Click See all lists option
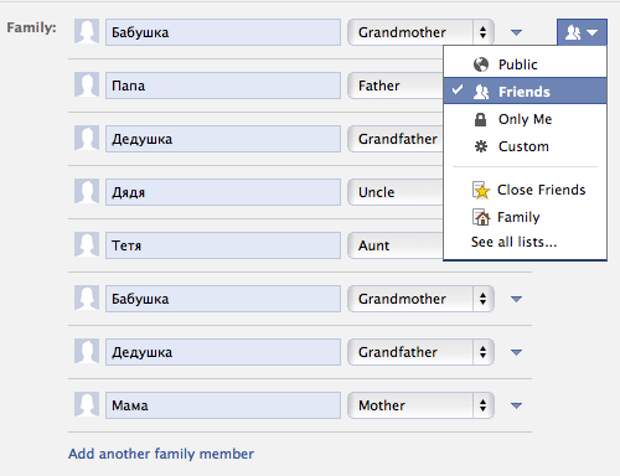This screenshot has width=620, height=476. point(514,242)
